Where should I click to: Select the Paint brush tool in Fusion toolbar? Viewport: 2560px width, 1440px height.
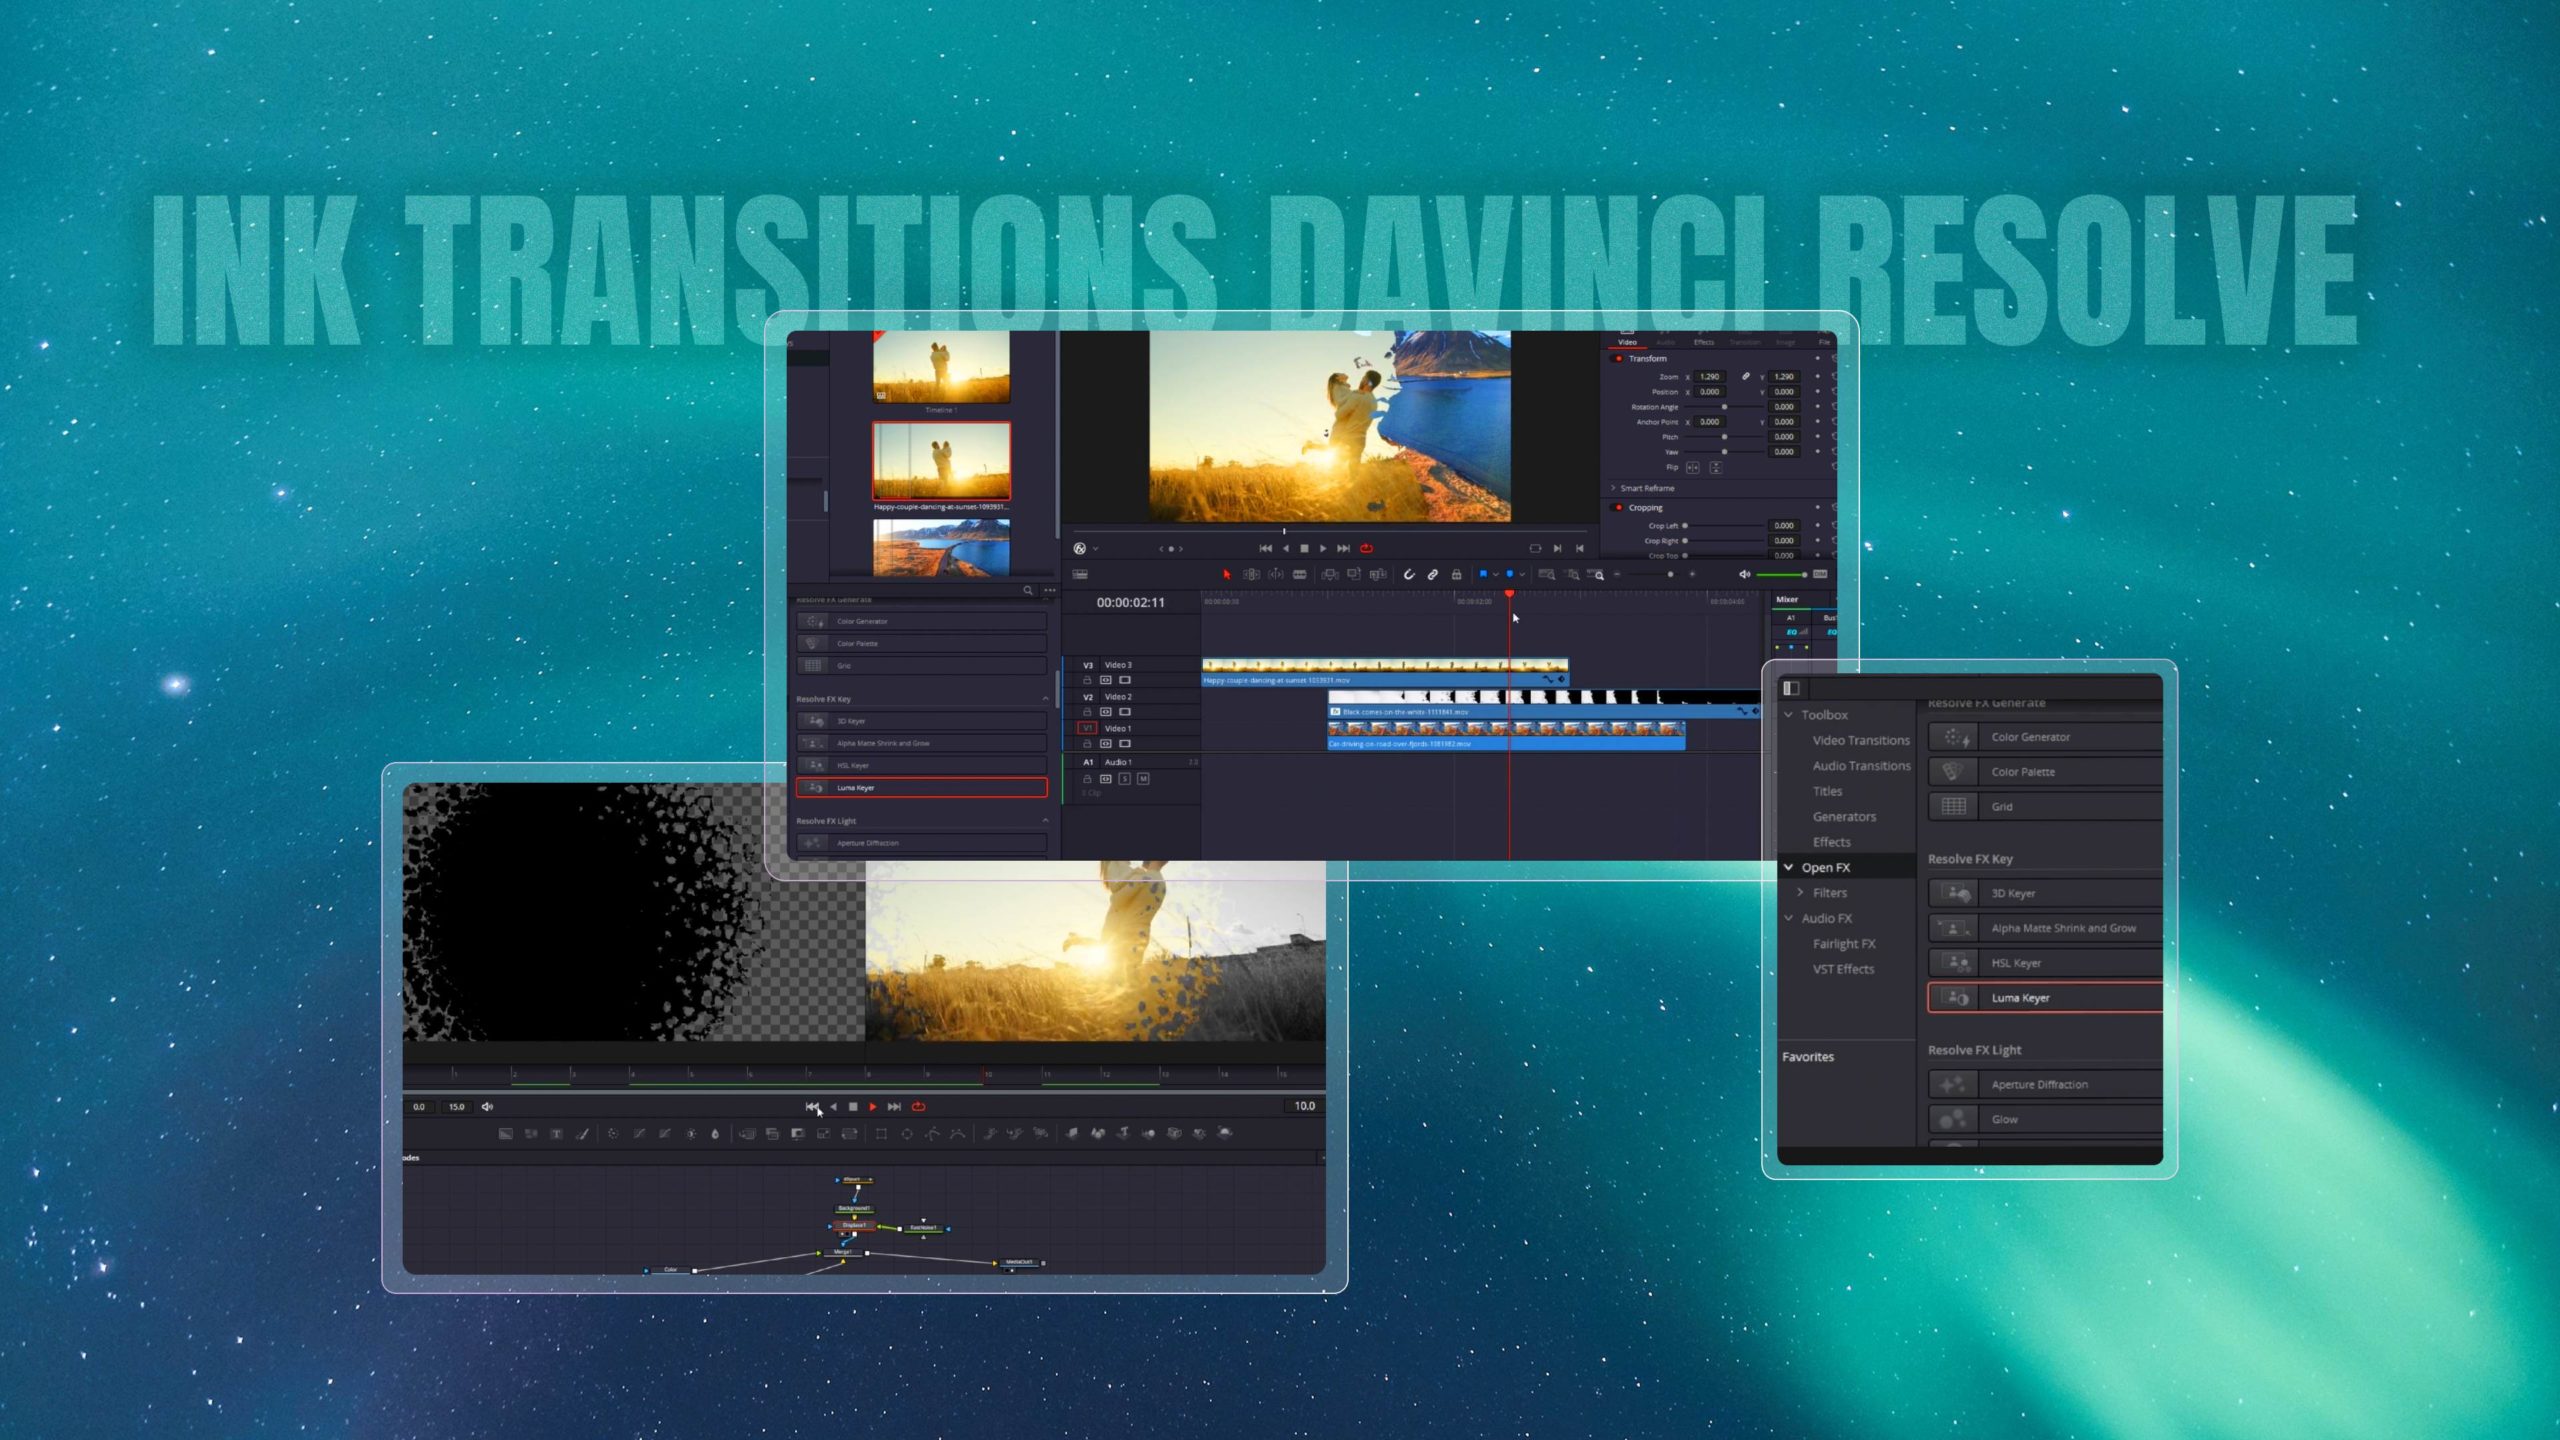coord(582,1134)
